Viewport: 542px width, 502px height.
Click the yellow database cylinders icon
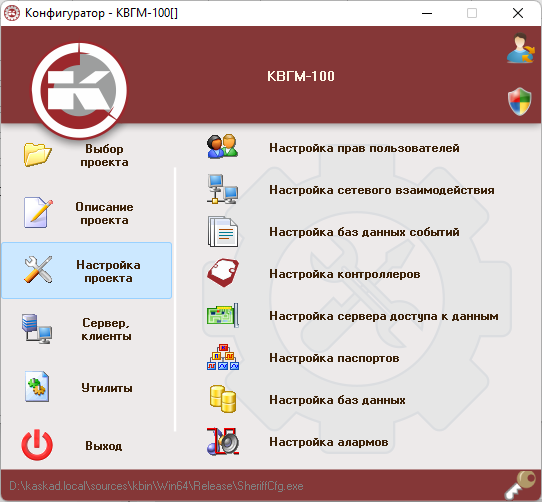pos(223,399)
